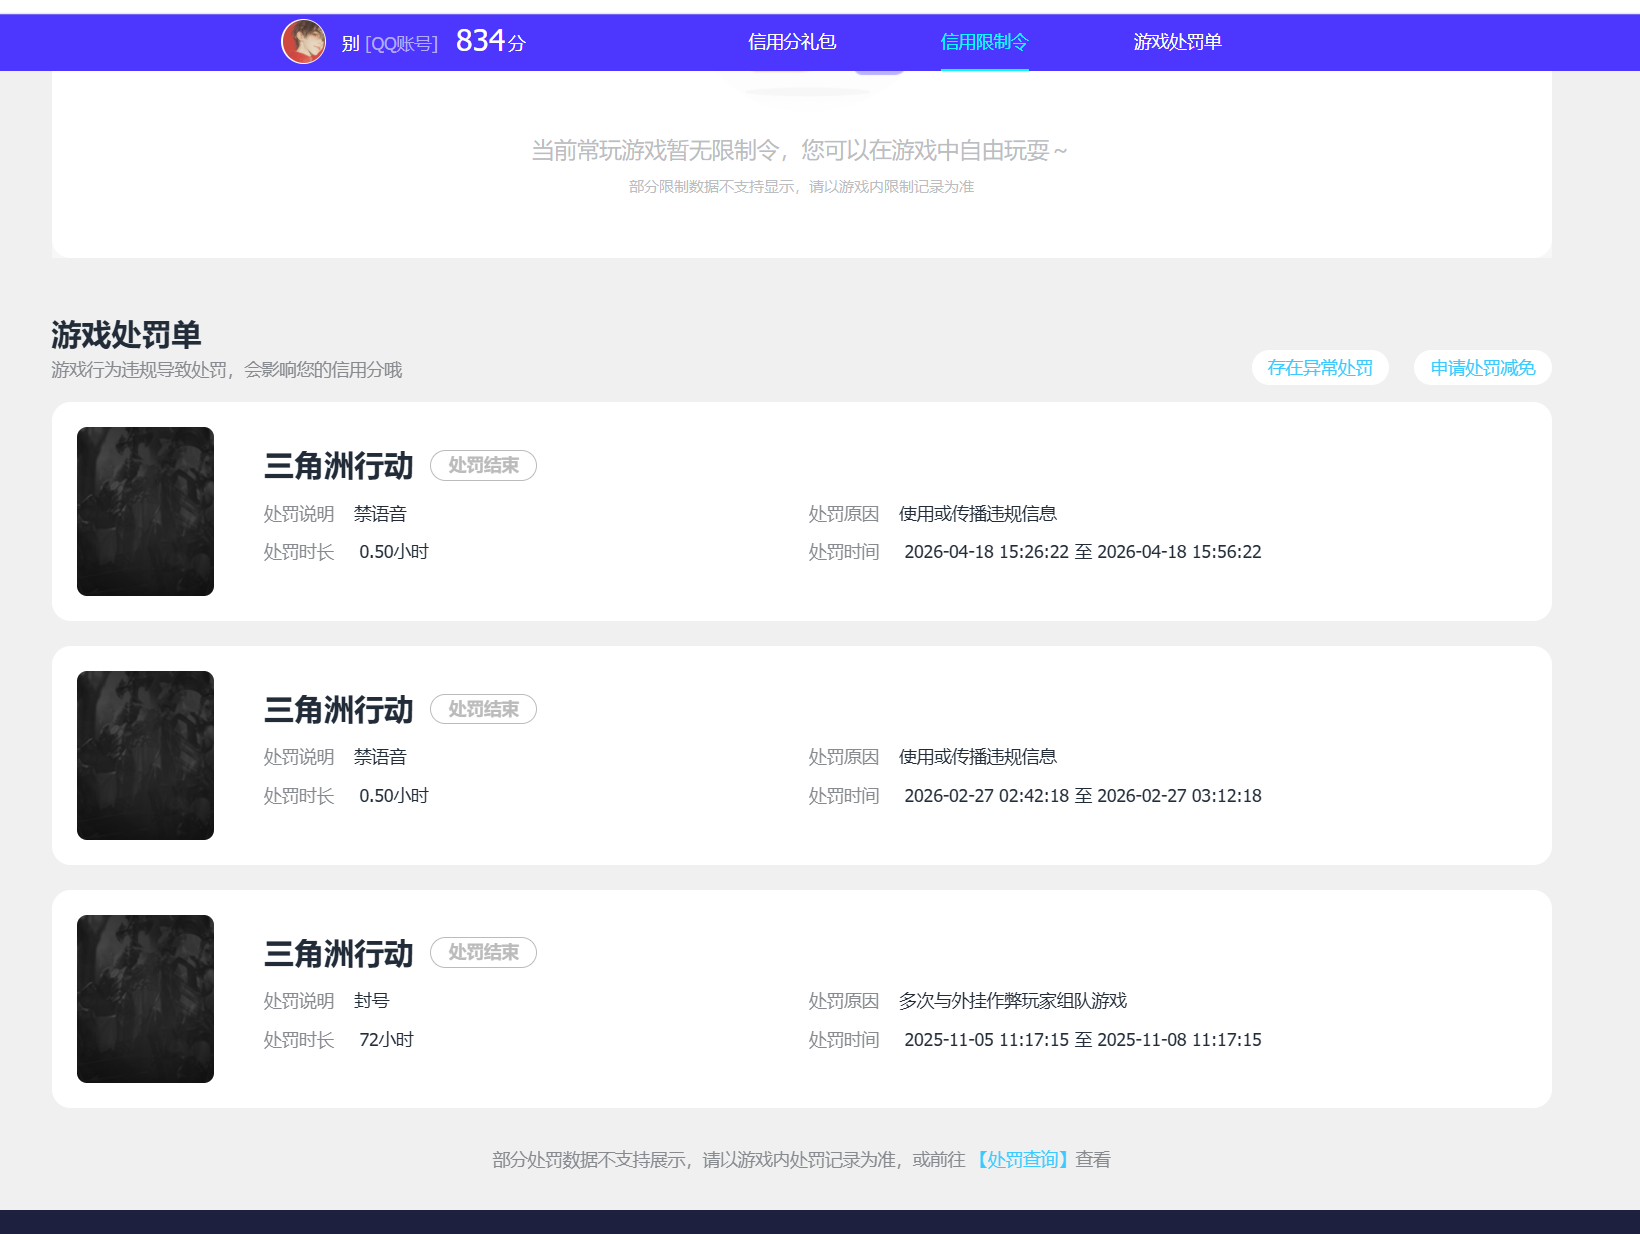Click subtitle 游戏行为违规导致处罚，会影响您的信用分哦
Image resolution: width=1640 pixels, height=1234 pixels.
pos(227,370)
